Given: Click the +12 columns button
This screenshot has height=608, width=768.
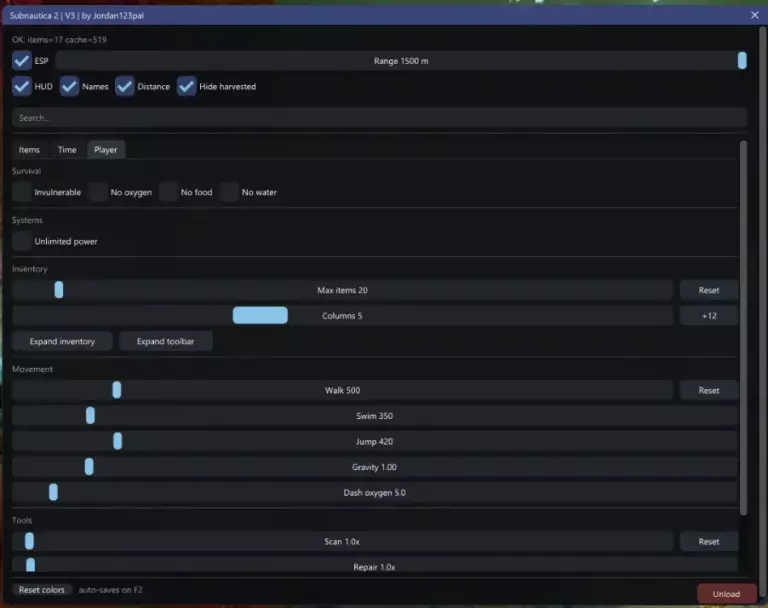Looking at the screenshot, I should coord(709,316).
